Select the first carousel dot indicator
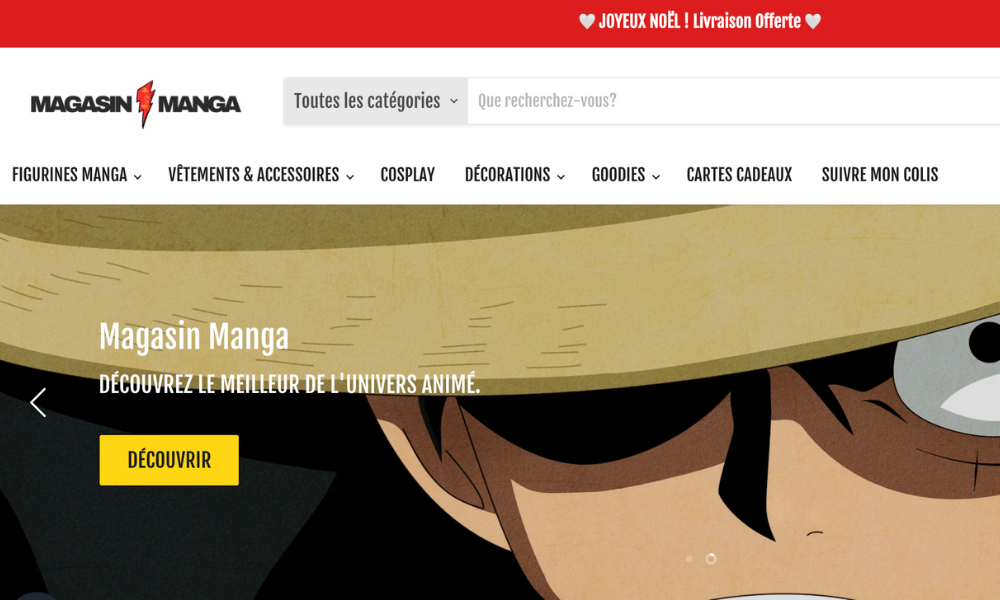 pyautogui.click(x=689, y=559)
